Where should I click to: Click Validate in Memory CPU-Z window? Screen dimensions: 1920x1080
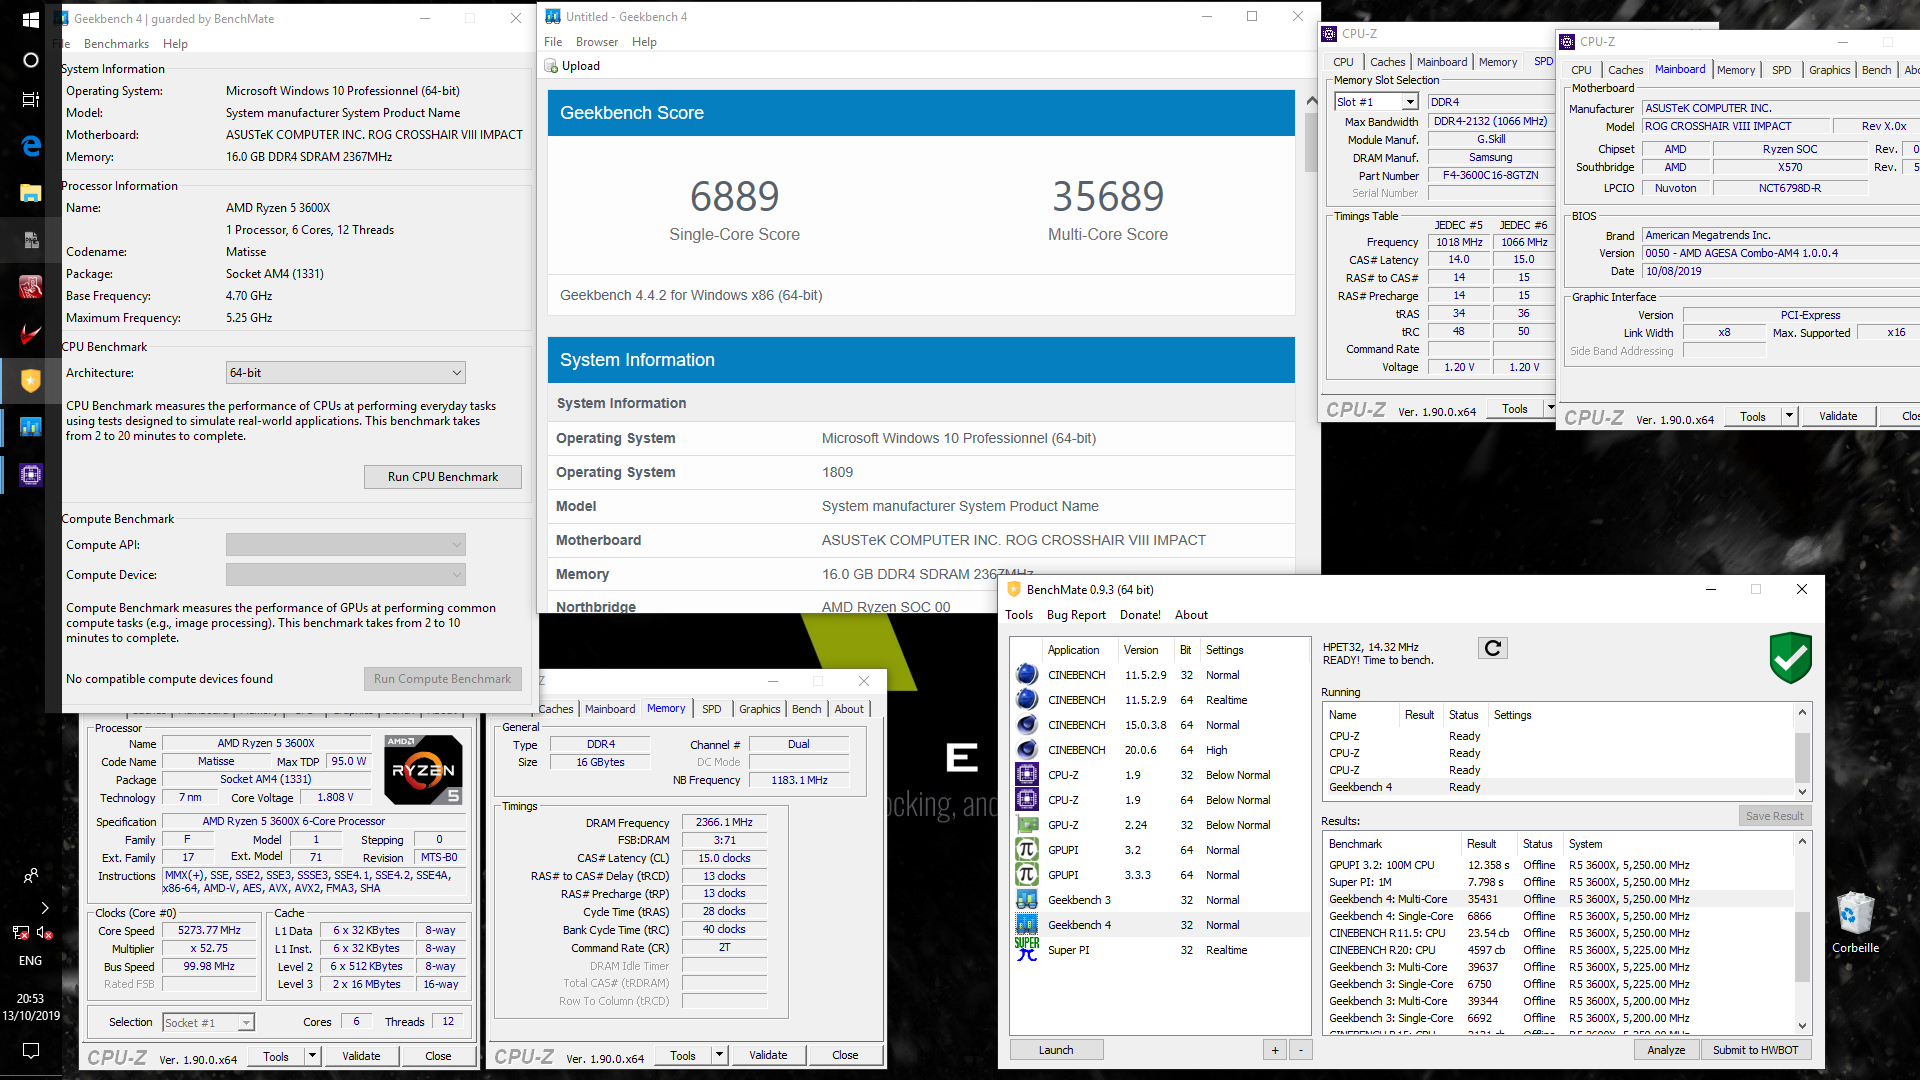point(768,1055)
